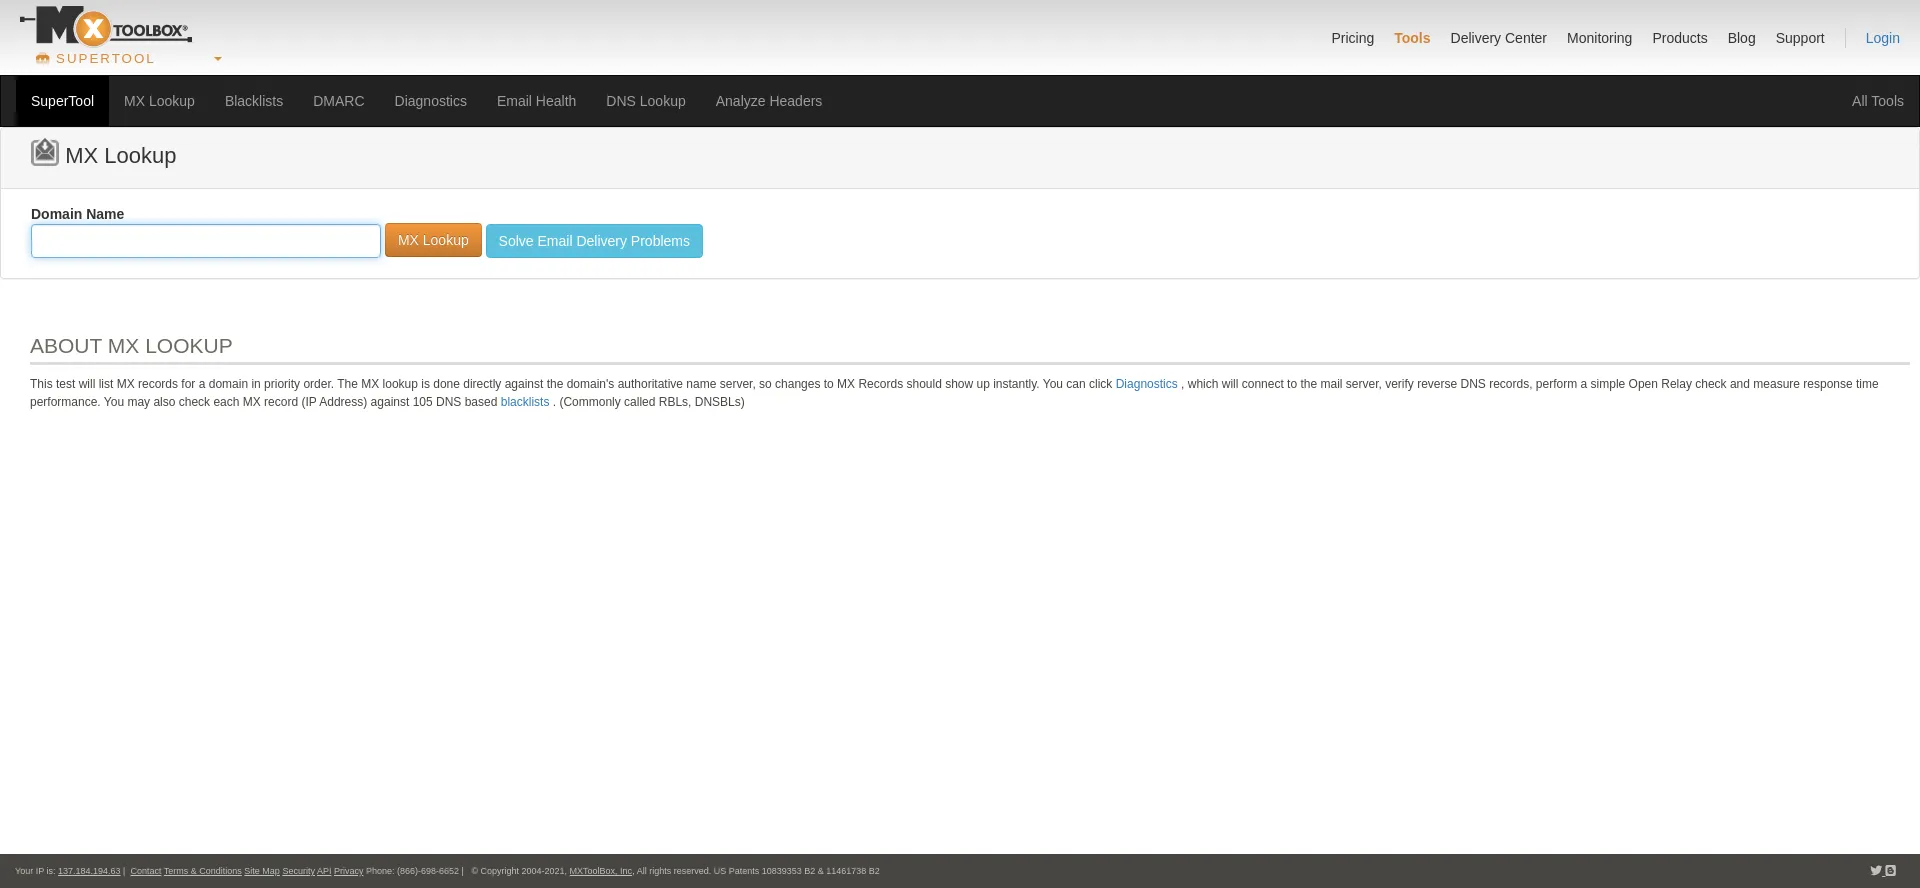
Task: Click the footer phone number (866)-698-6652
Action: point(428,871)
